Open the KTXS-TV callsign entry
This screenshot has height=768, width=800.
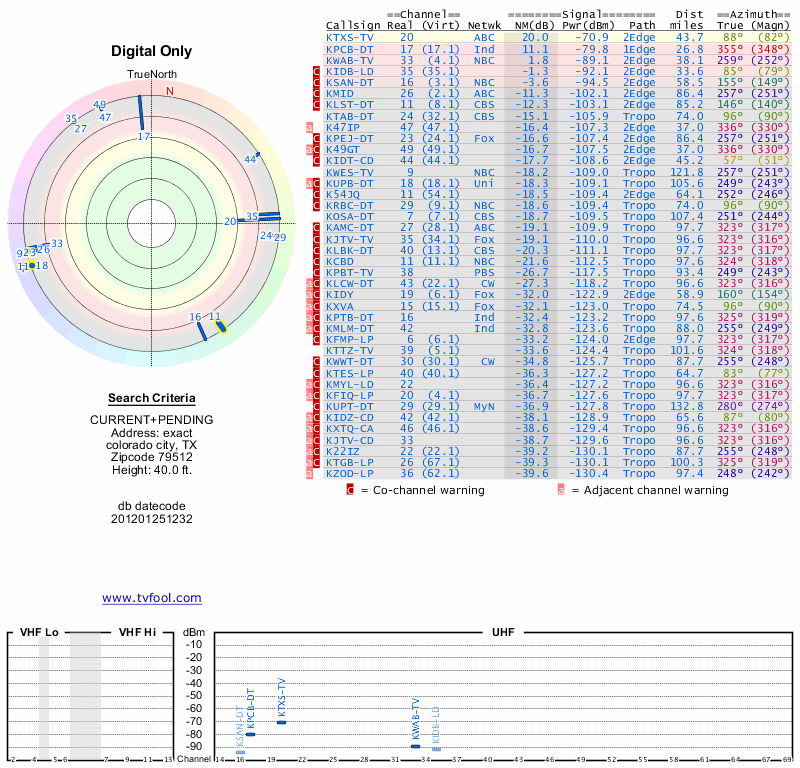(350, 36)
